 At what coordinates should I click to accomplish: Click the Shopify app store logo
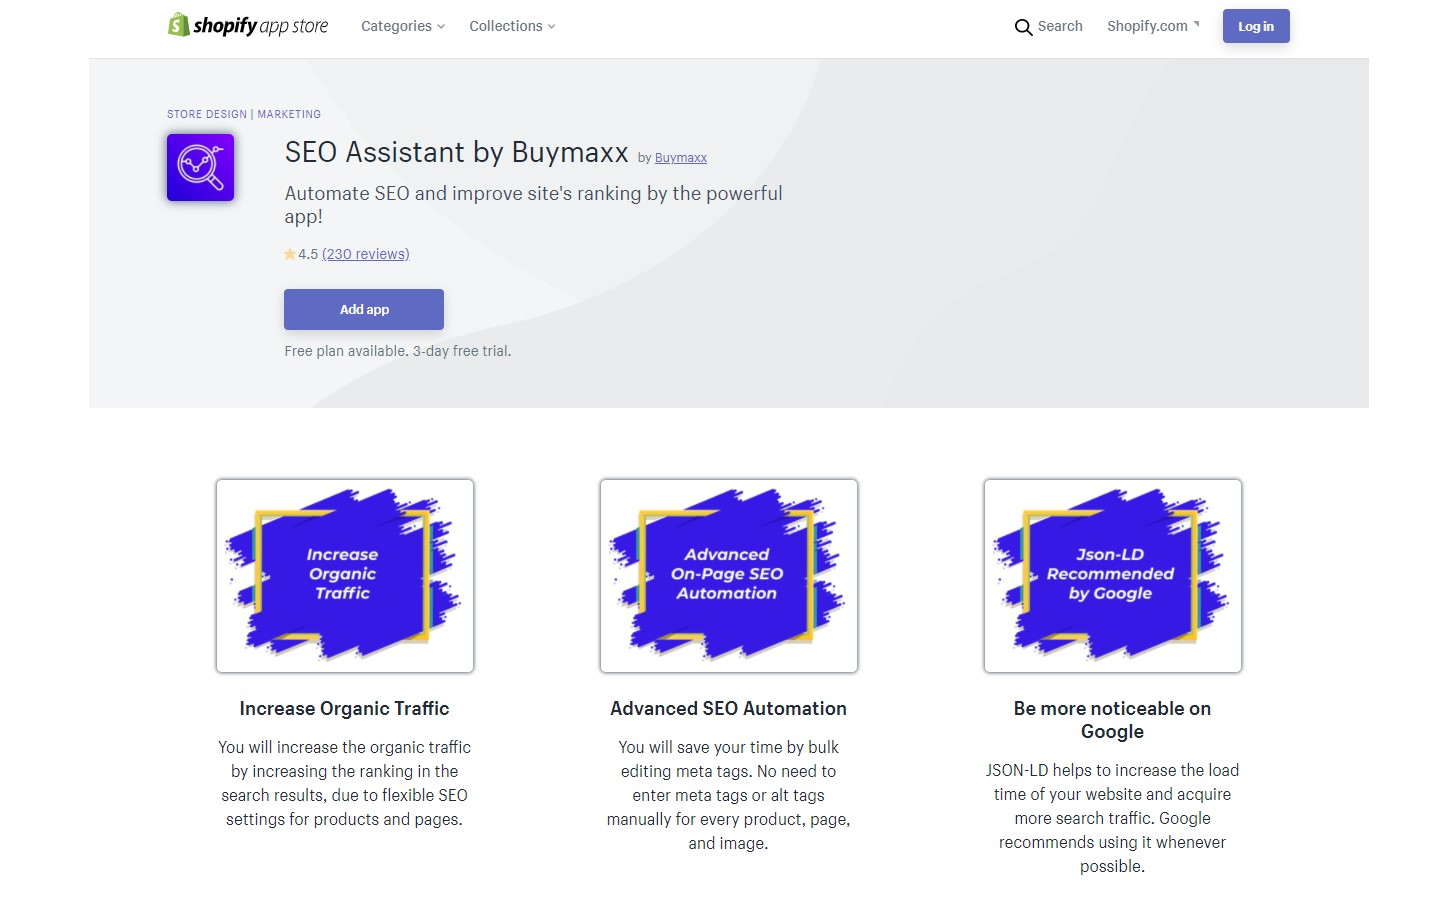(x=248, y=25)
